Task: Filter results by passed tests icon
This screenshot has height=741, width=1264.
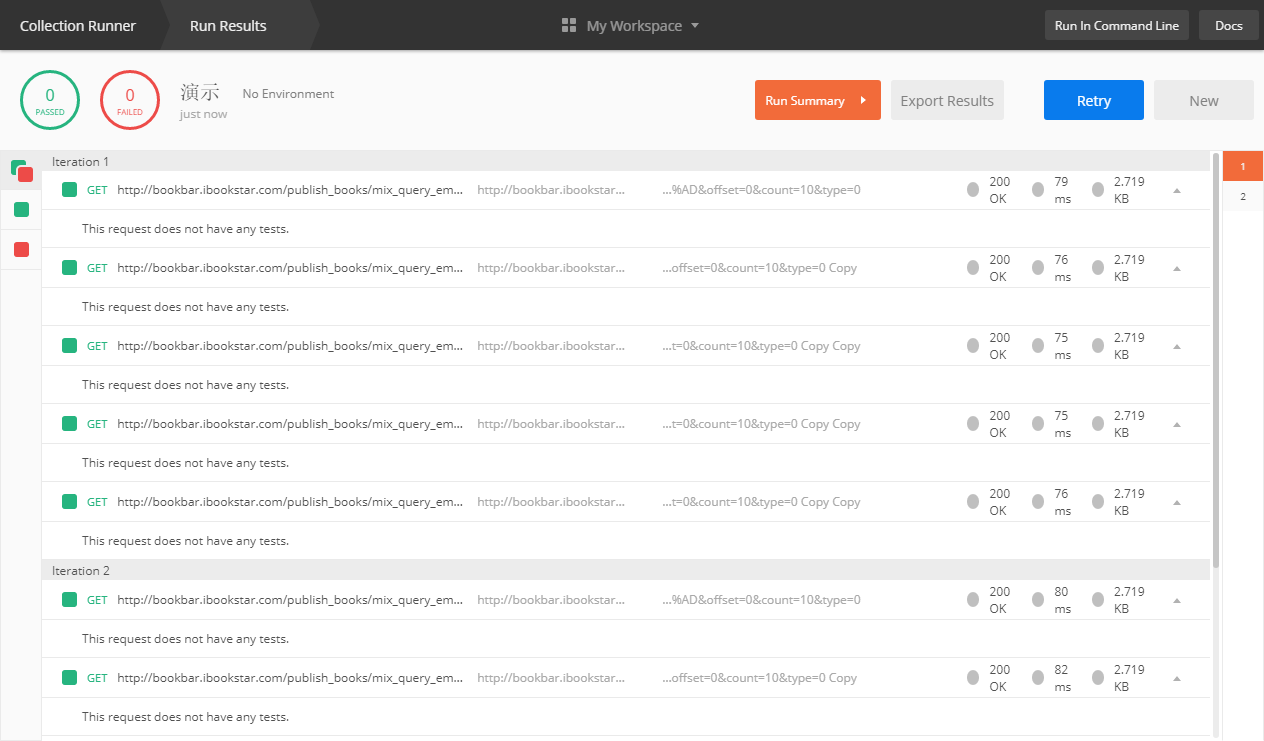Action: click(21, 209)
